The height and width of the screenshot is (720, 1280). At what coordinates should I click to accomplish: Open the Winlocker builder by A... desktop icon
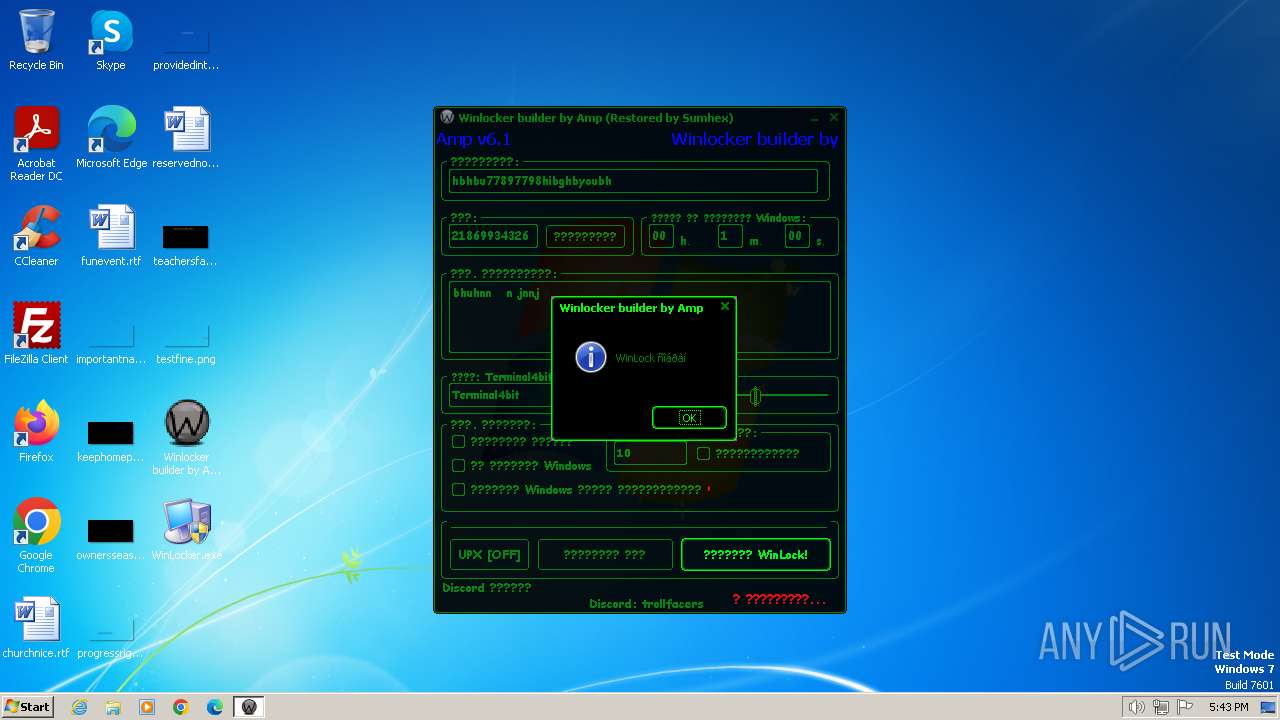[x=186, y=438]
